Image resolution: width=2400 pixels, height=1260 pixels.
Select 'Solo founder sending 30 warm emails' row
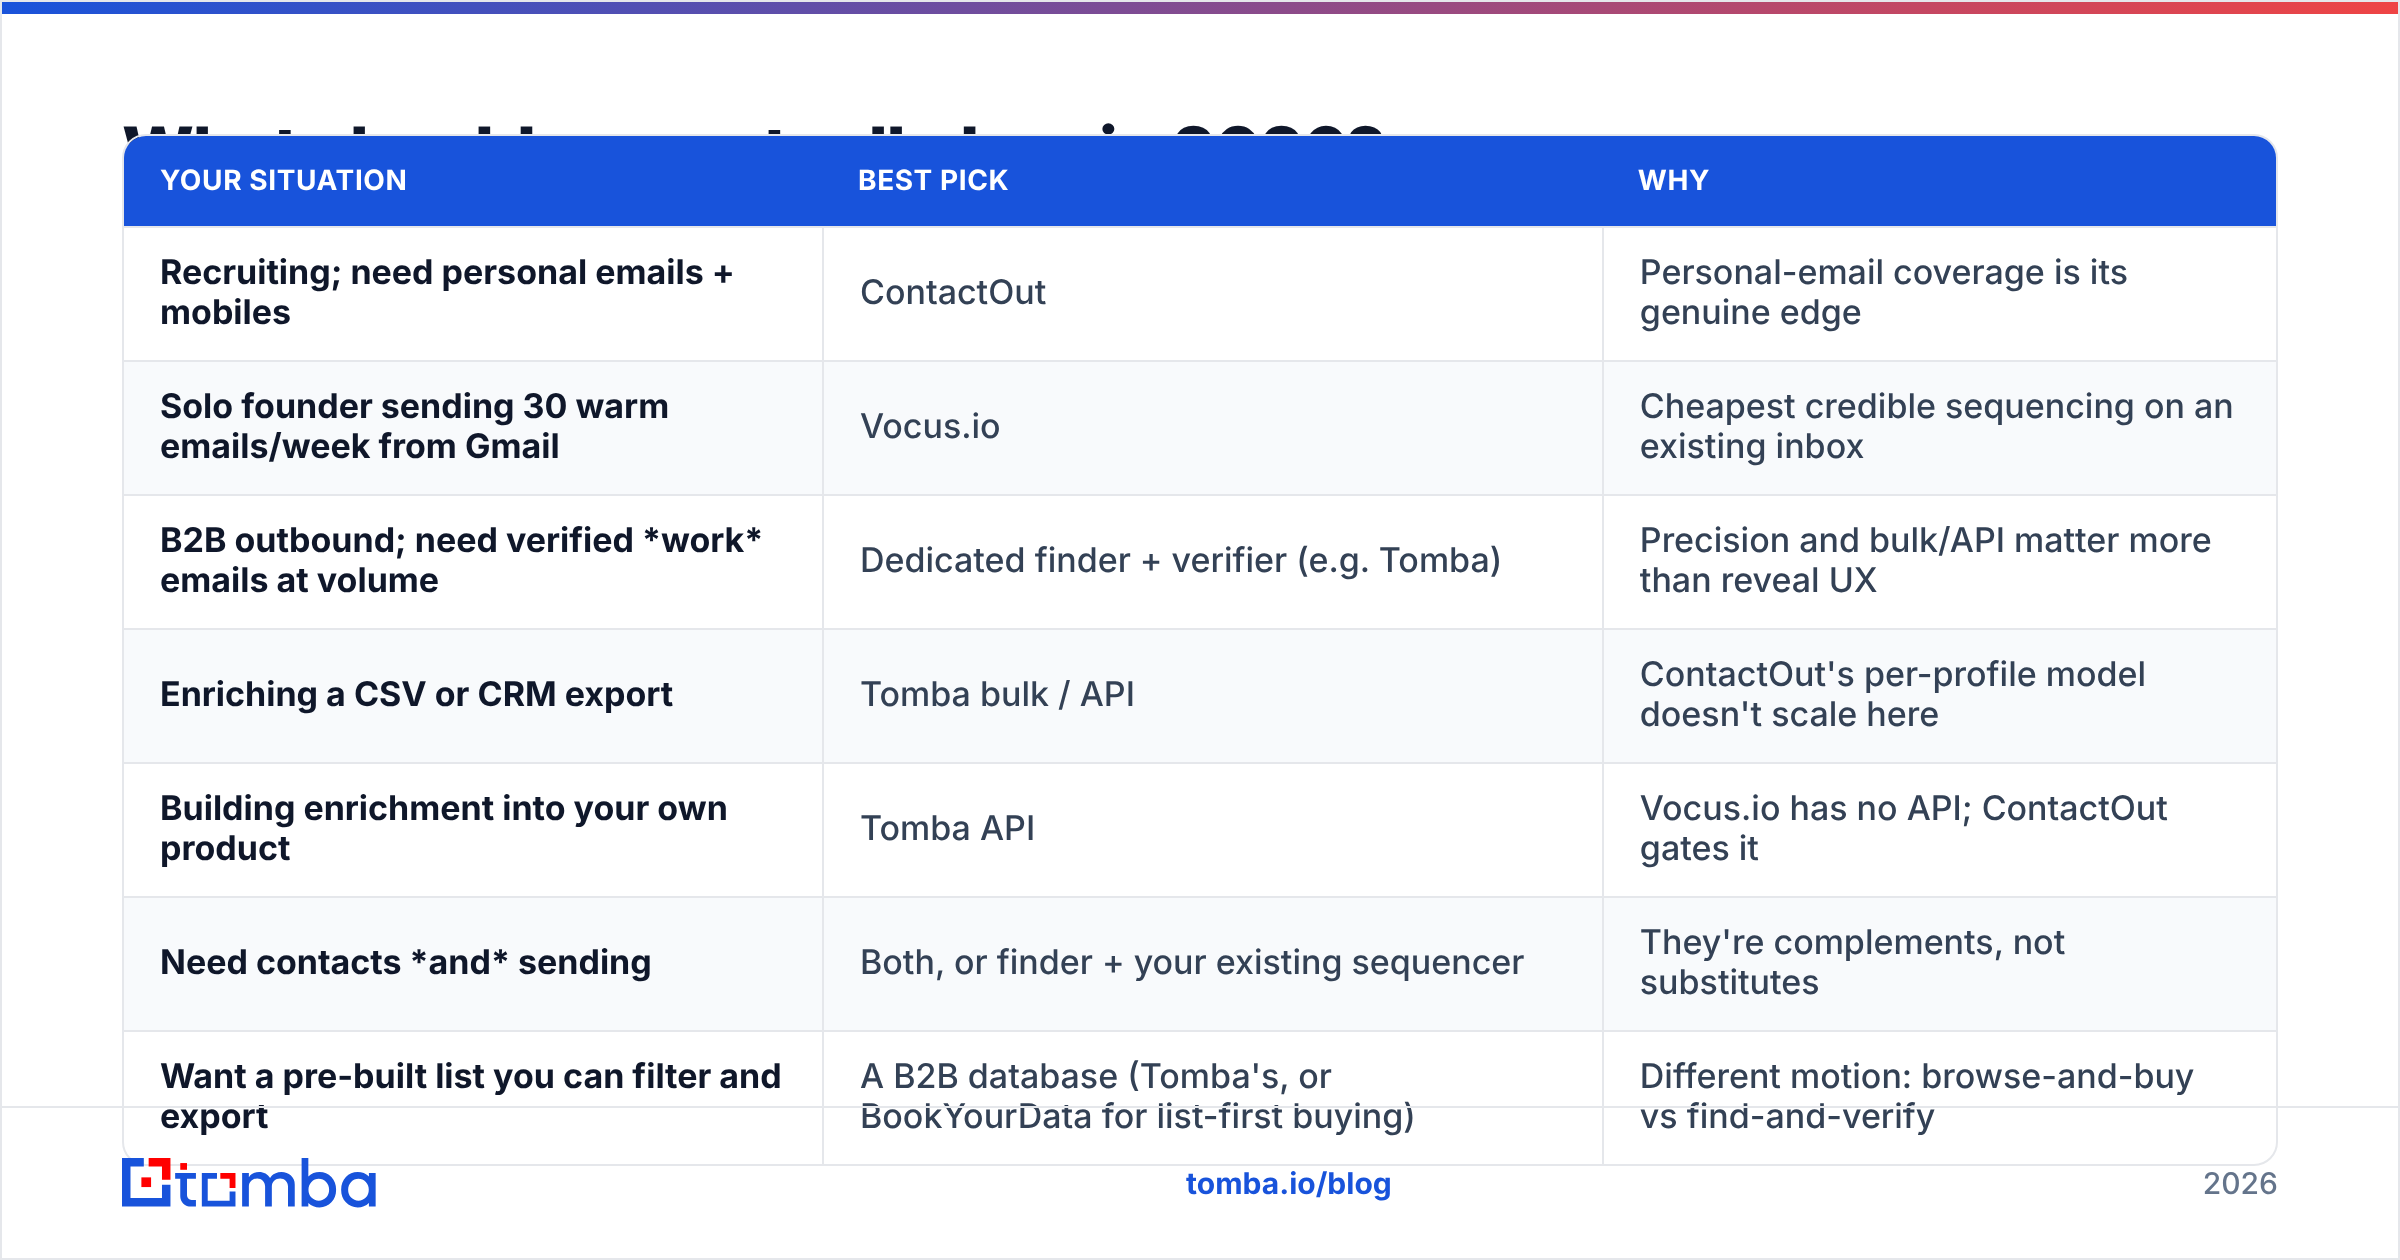click(x=1200, y=428)
